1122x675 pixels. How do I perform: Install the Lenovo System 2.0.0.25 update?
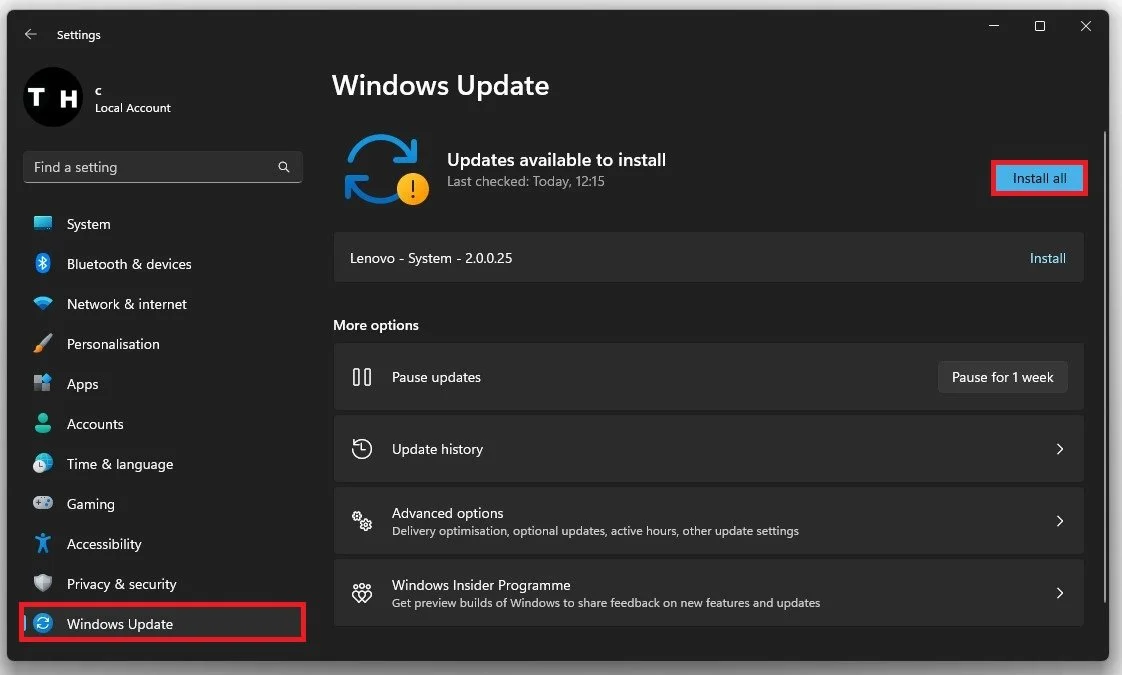[1048, 258]
